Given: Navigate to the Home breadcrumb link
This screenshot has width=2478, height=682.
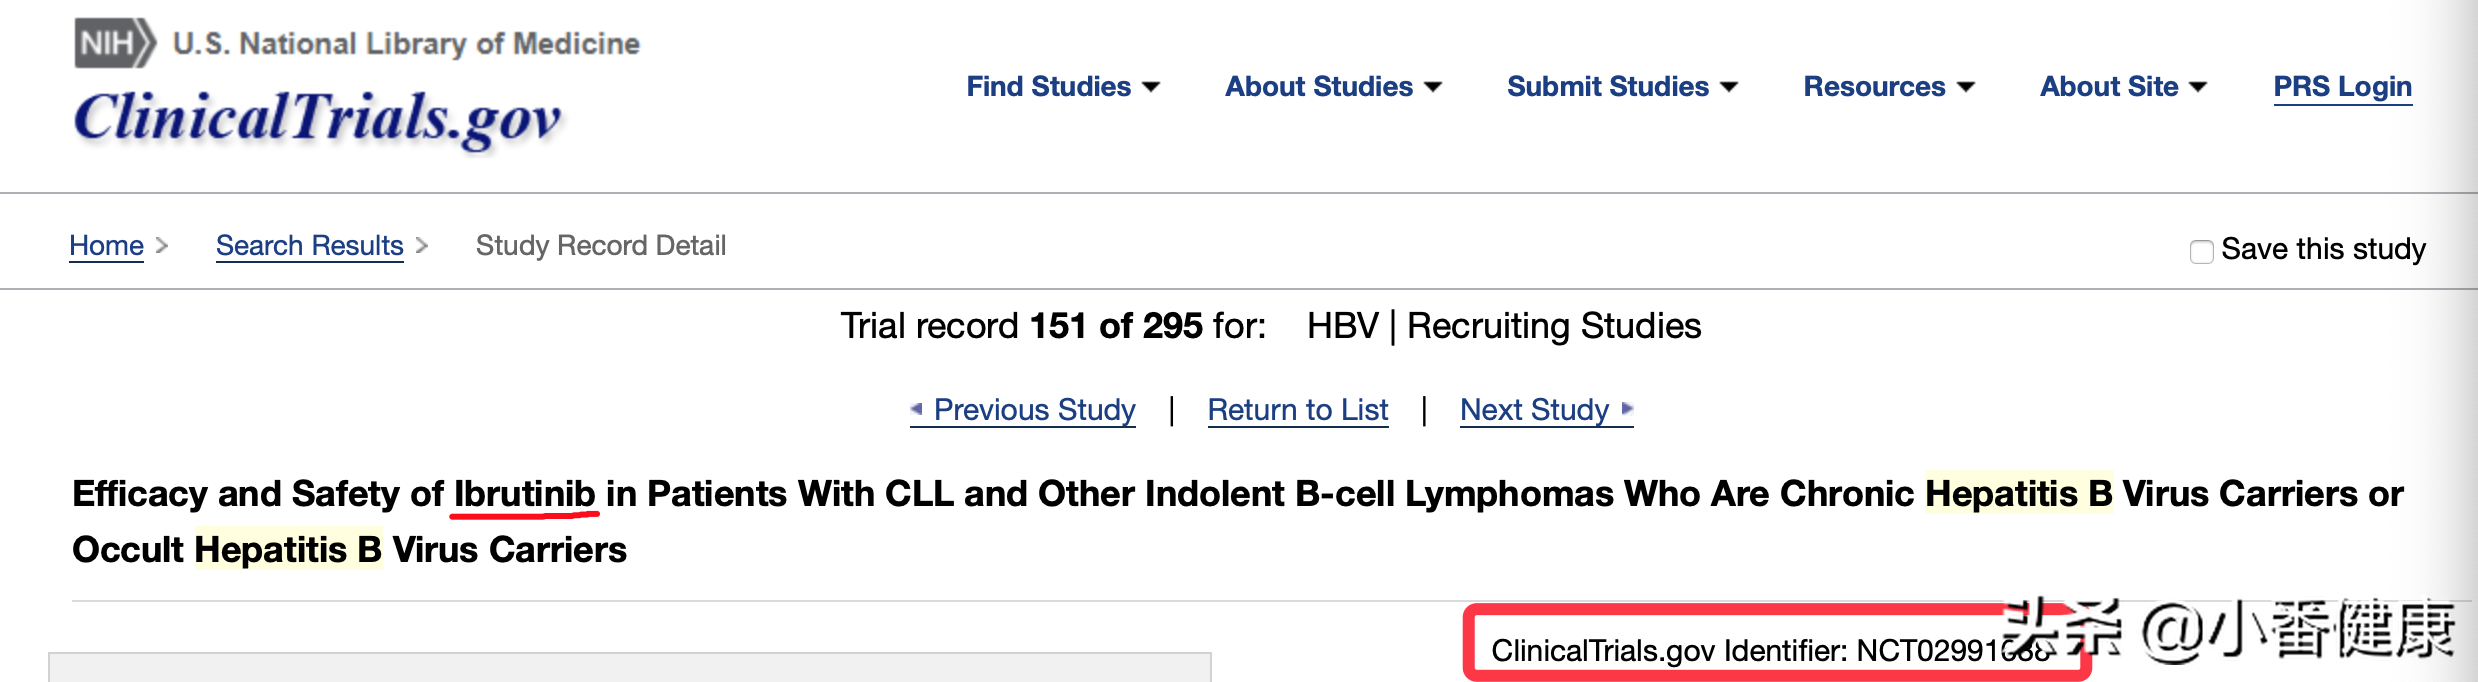Looking at the screenshot, I should (106, 245).
